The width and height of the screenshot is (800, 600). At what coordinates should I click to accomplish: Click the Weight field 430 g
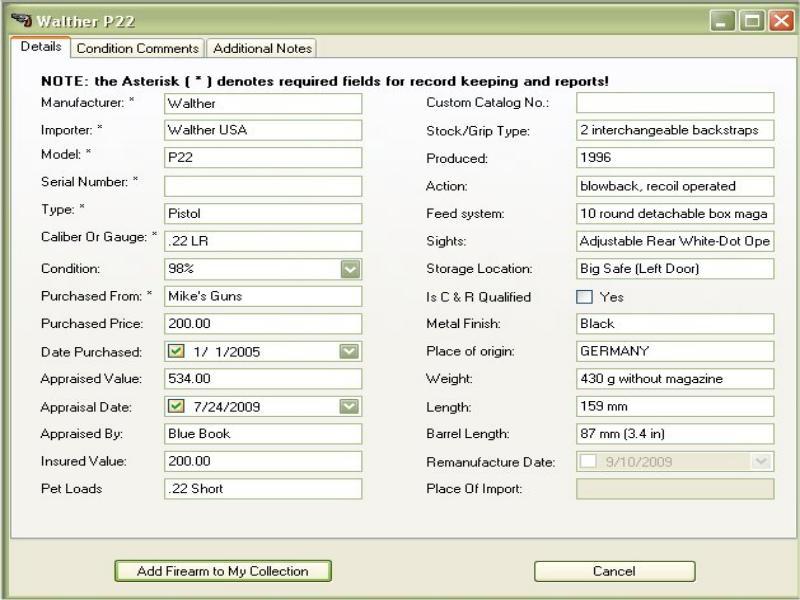tap(675, 379)
